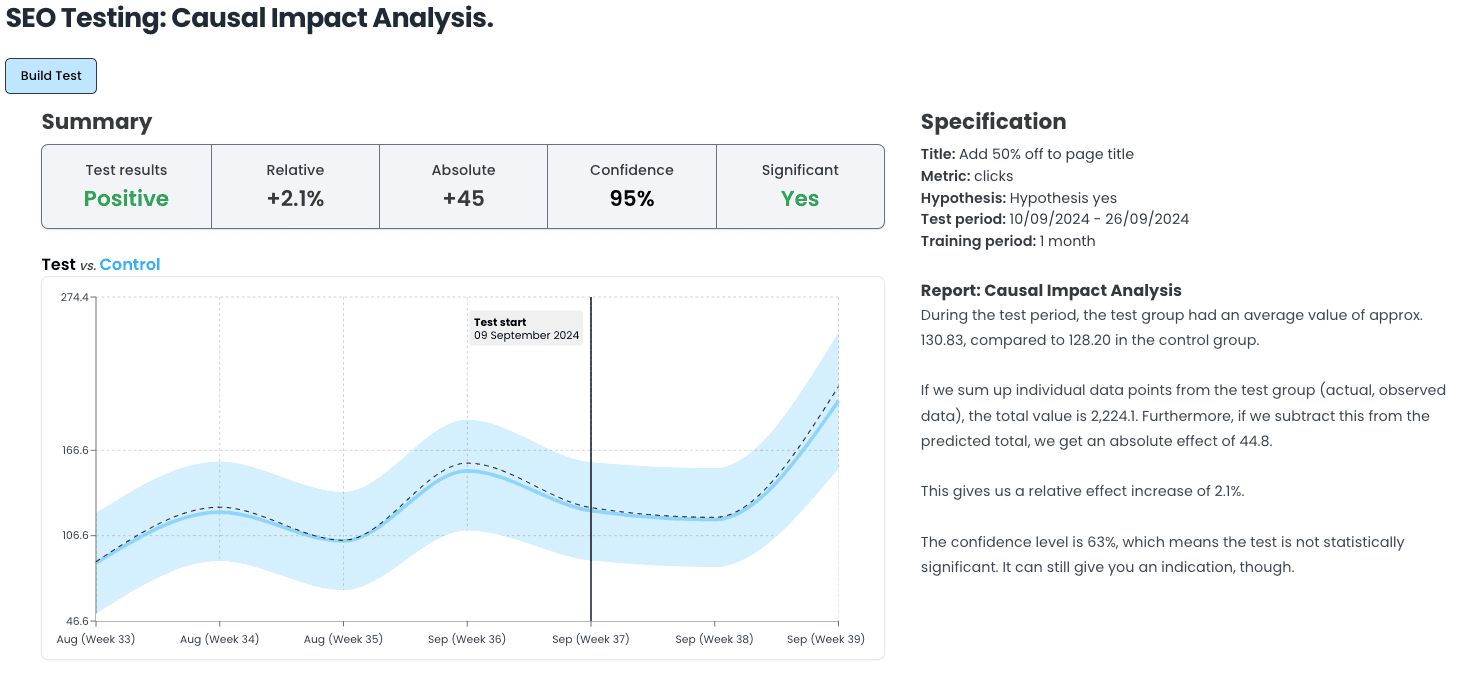Click the Summary section heading
Viewport: 1460px width, 675px height.
tap(97, 121)
